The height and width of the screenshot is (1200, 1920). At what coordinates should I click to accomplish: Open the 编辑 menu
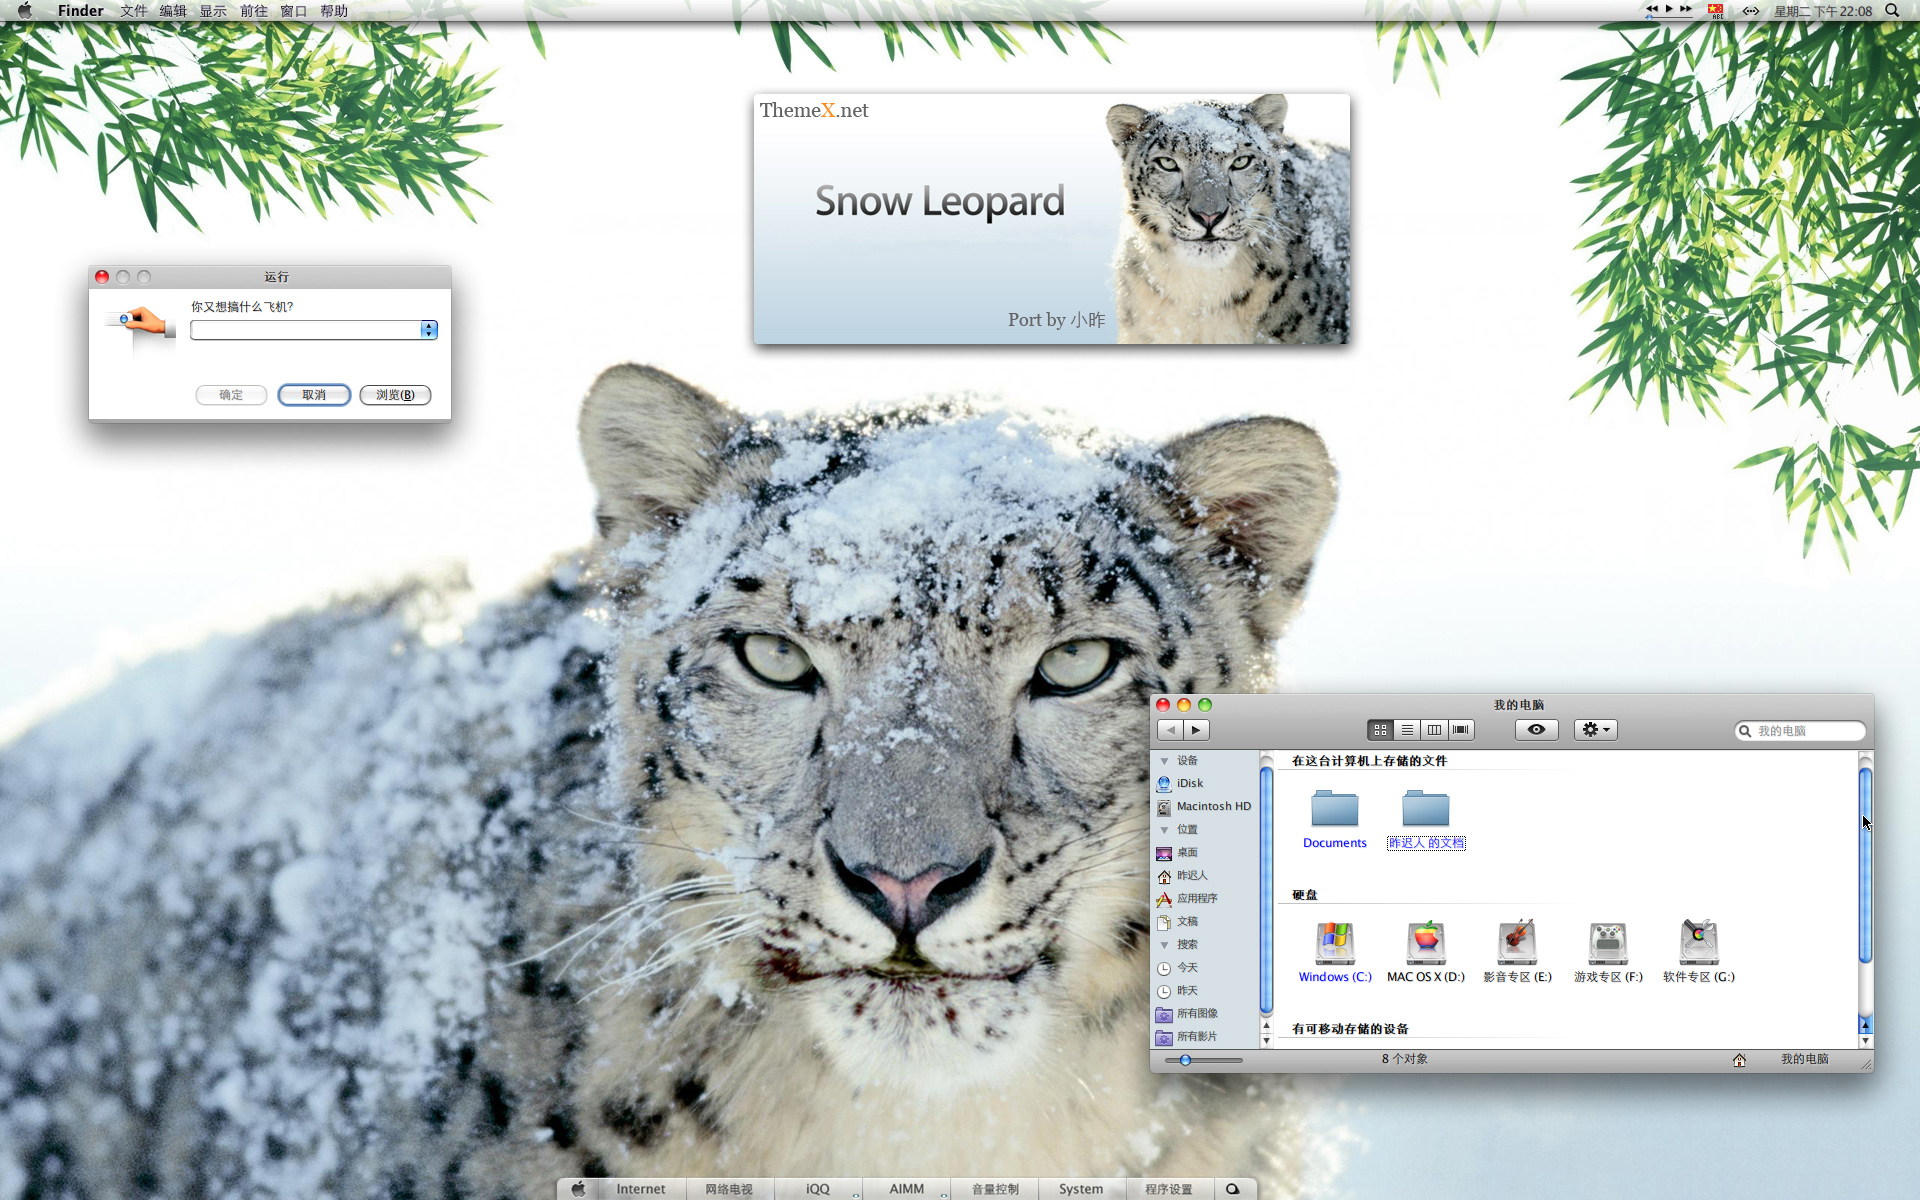[x=173, y=11]
